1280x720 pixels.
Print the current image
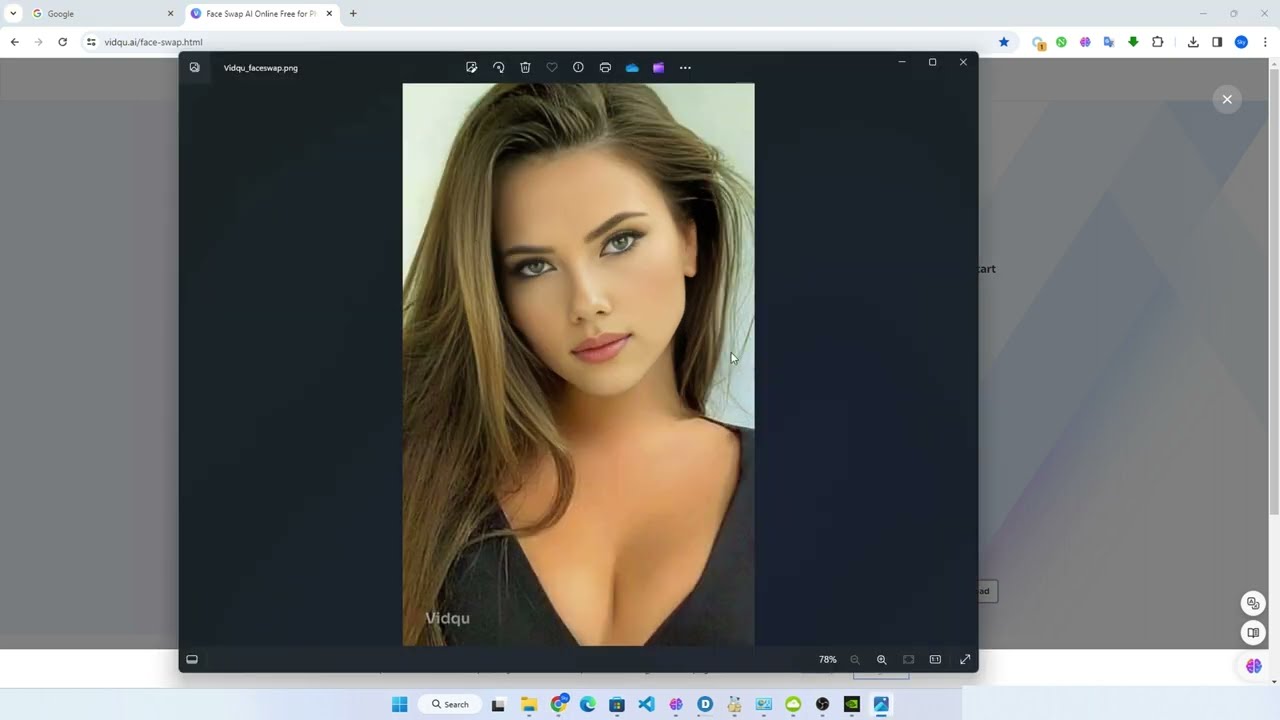pos(605,67)
